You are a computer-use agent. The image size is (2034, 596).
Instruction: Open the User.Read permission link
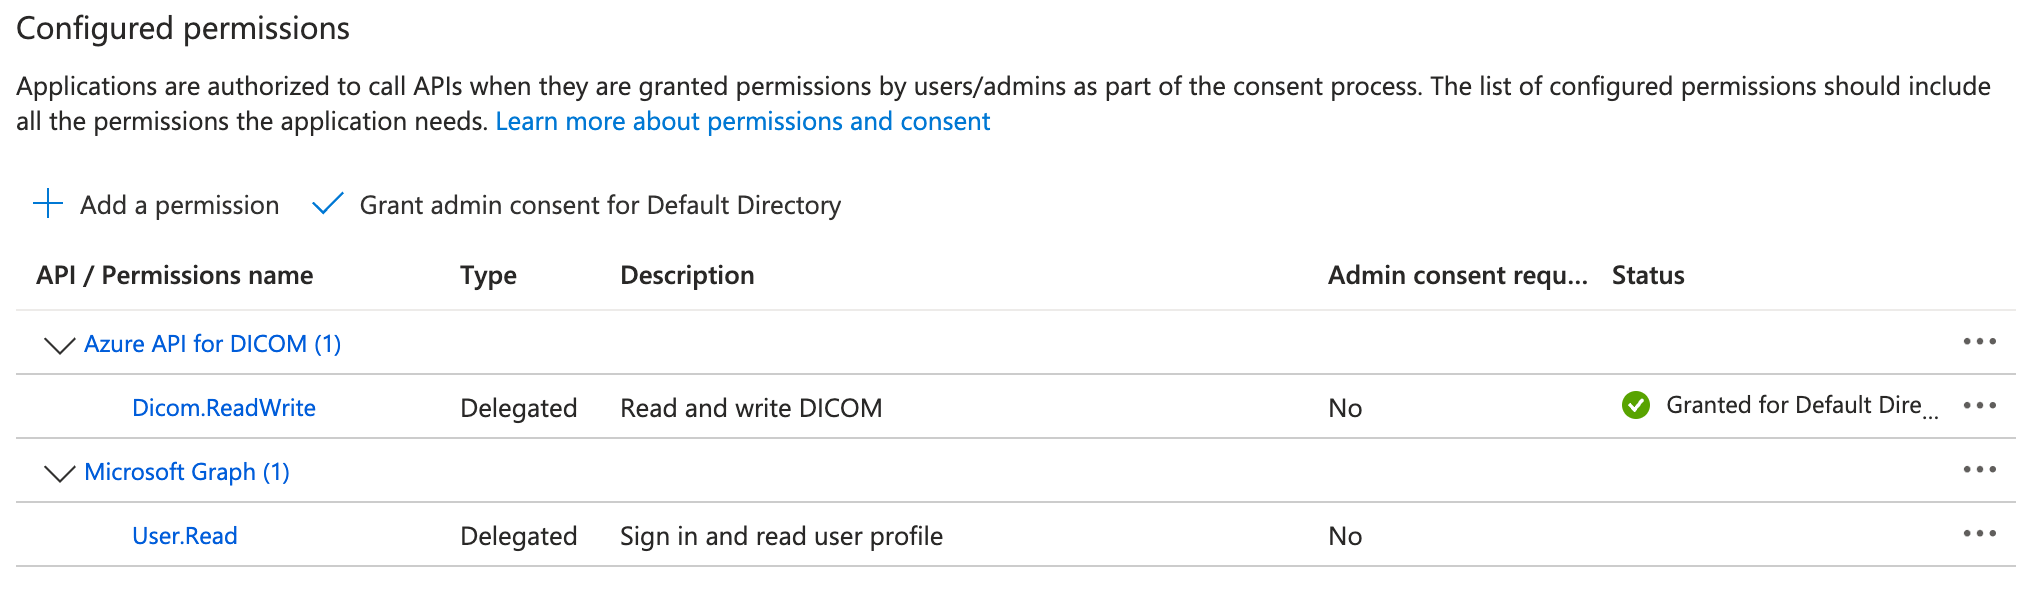(x=185, y=536)
